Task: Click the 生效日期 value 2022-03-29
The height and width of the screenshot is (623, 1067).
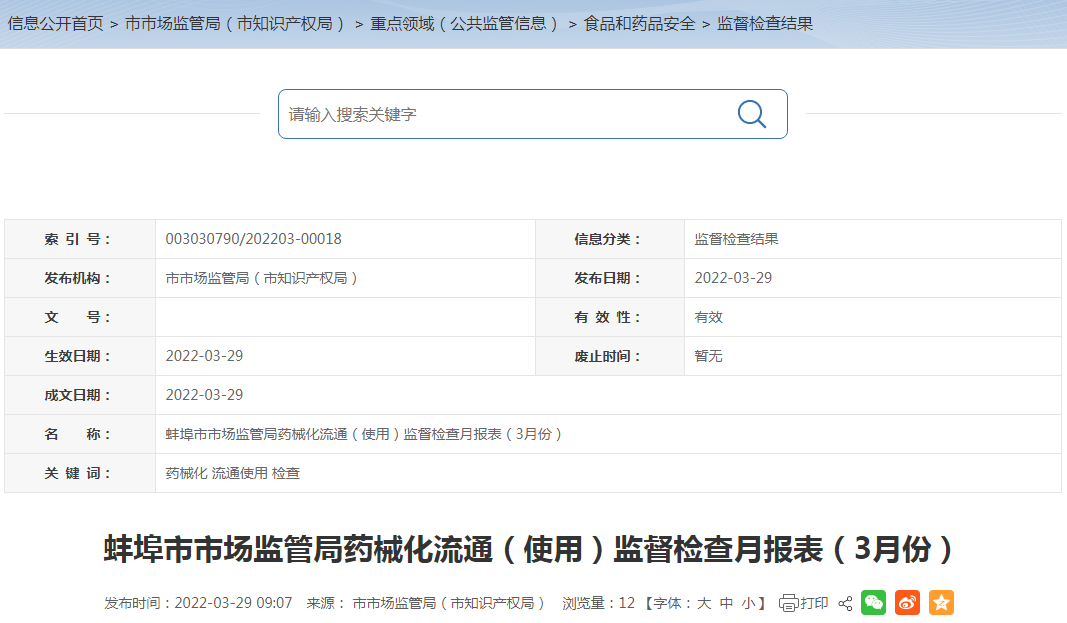Action: tap(204, 356)
